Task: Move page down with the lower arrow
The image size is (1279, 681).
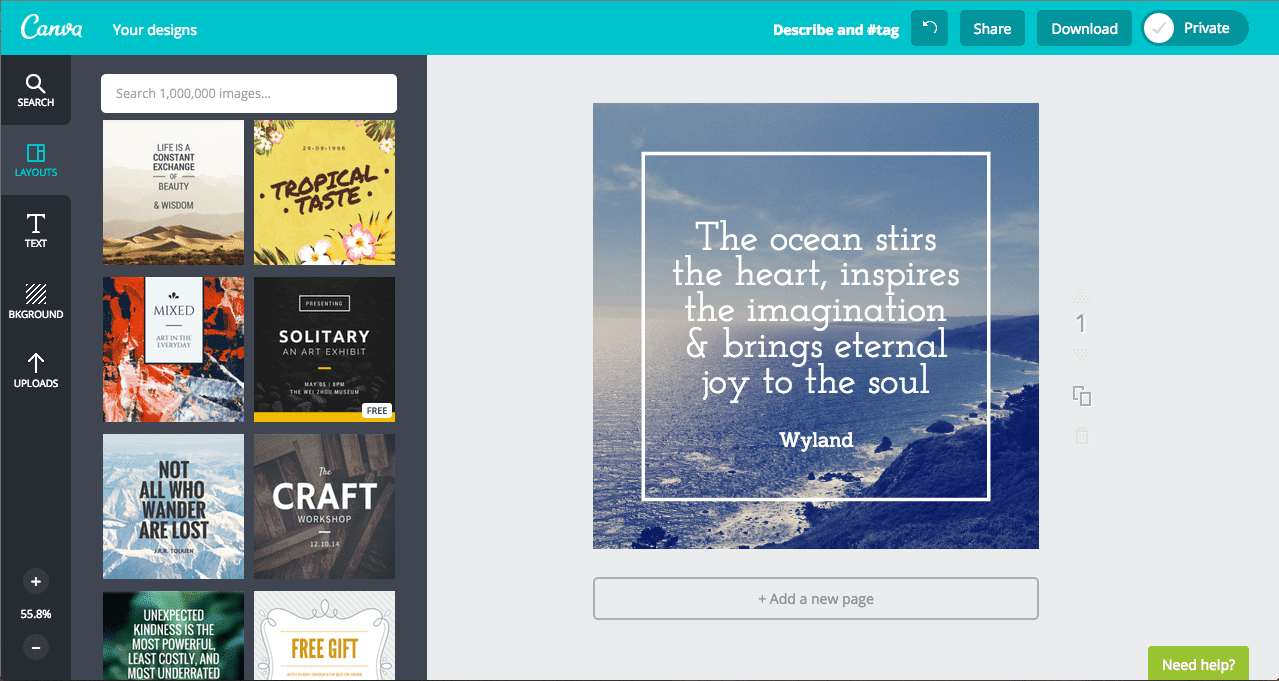Action: (1081, 352)
